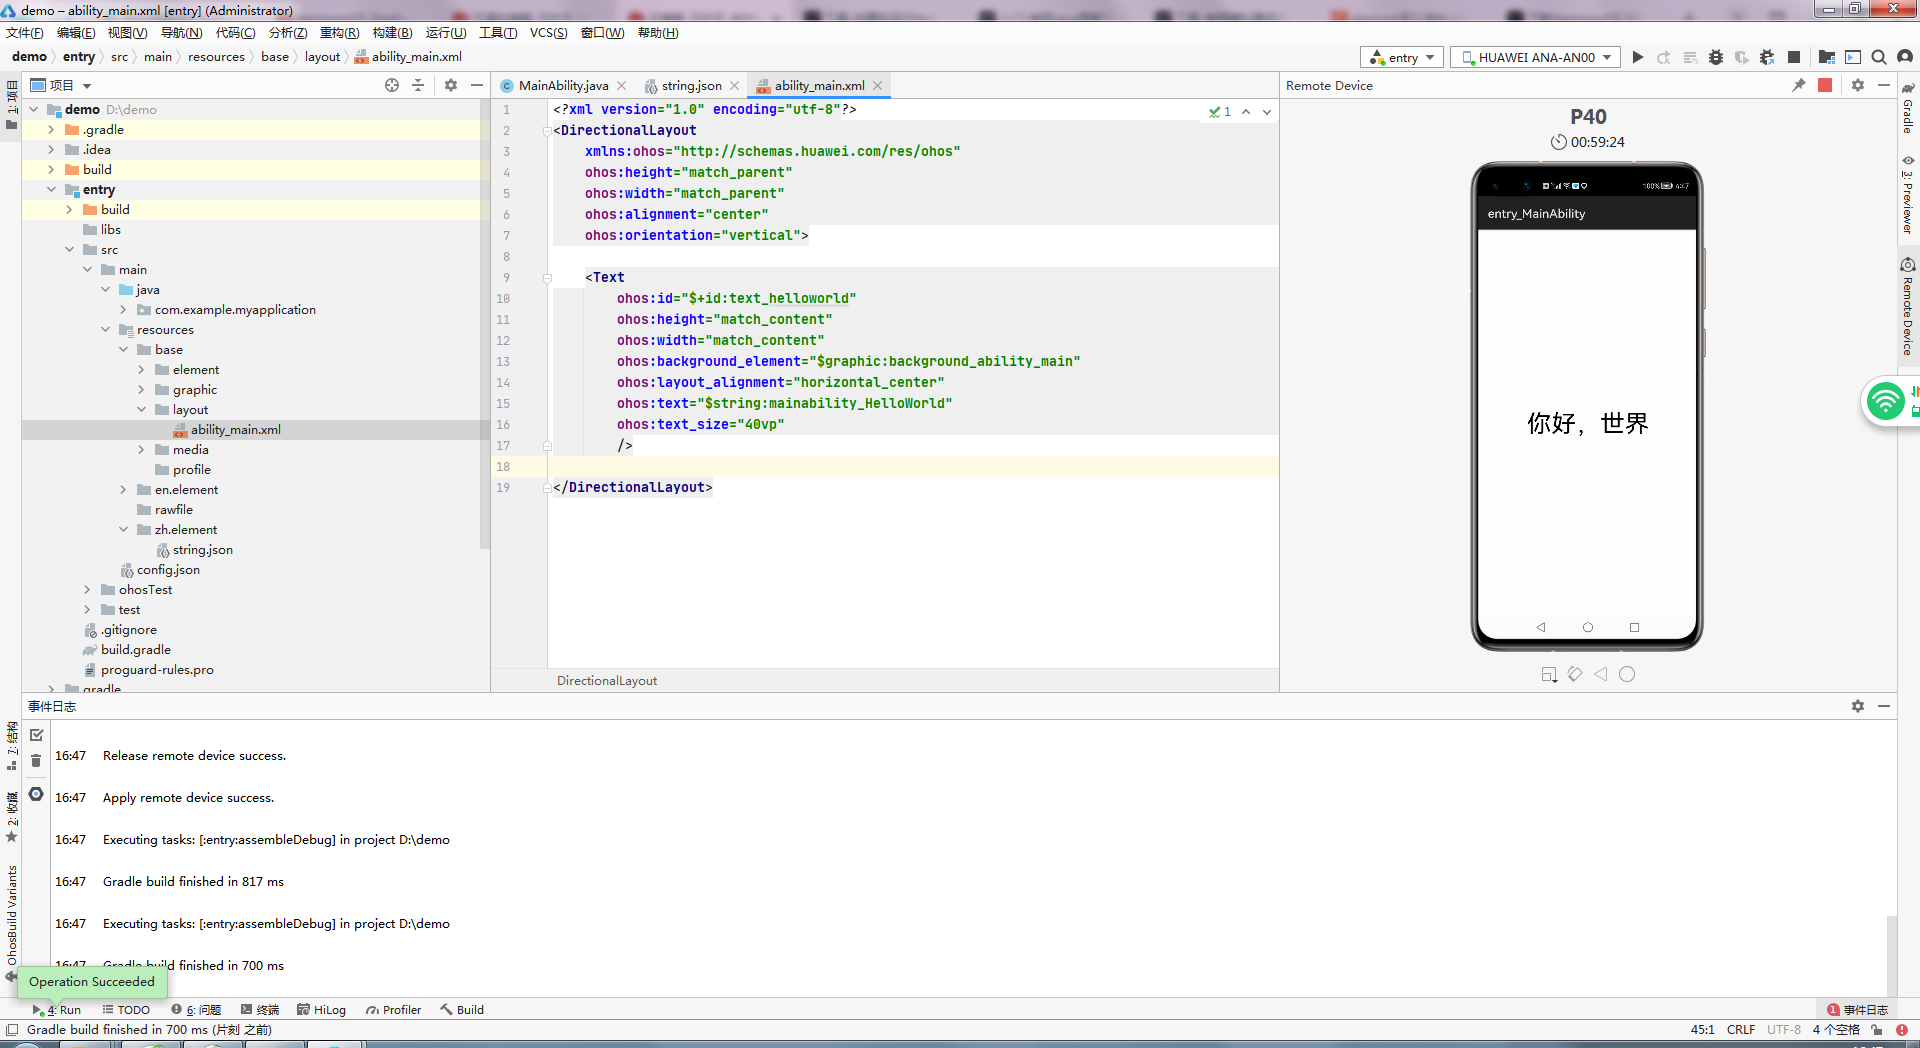
Task: Open the VCS menu
Action: click(x=548, y=33)
